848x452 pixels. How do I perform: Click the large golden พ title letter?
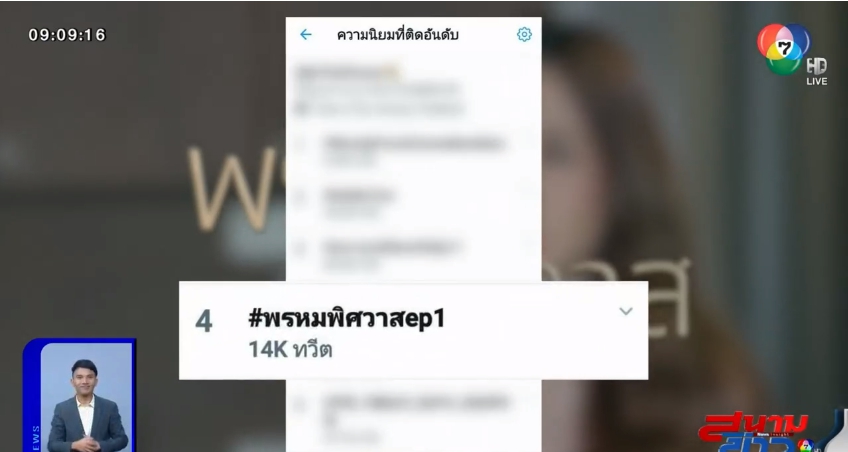coord(233,188)
